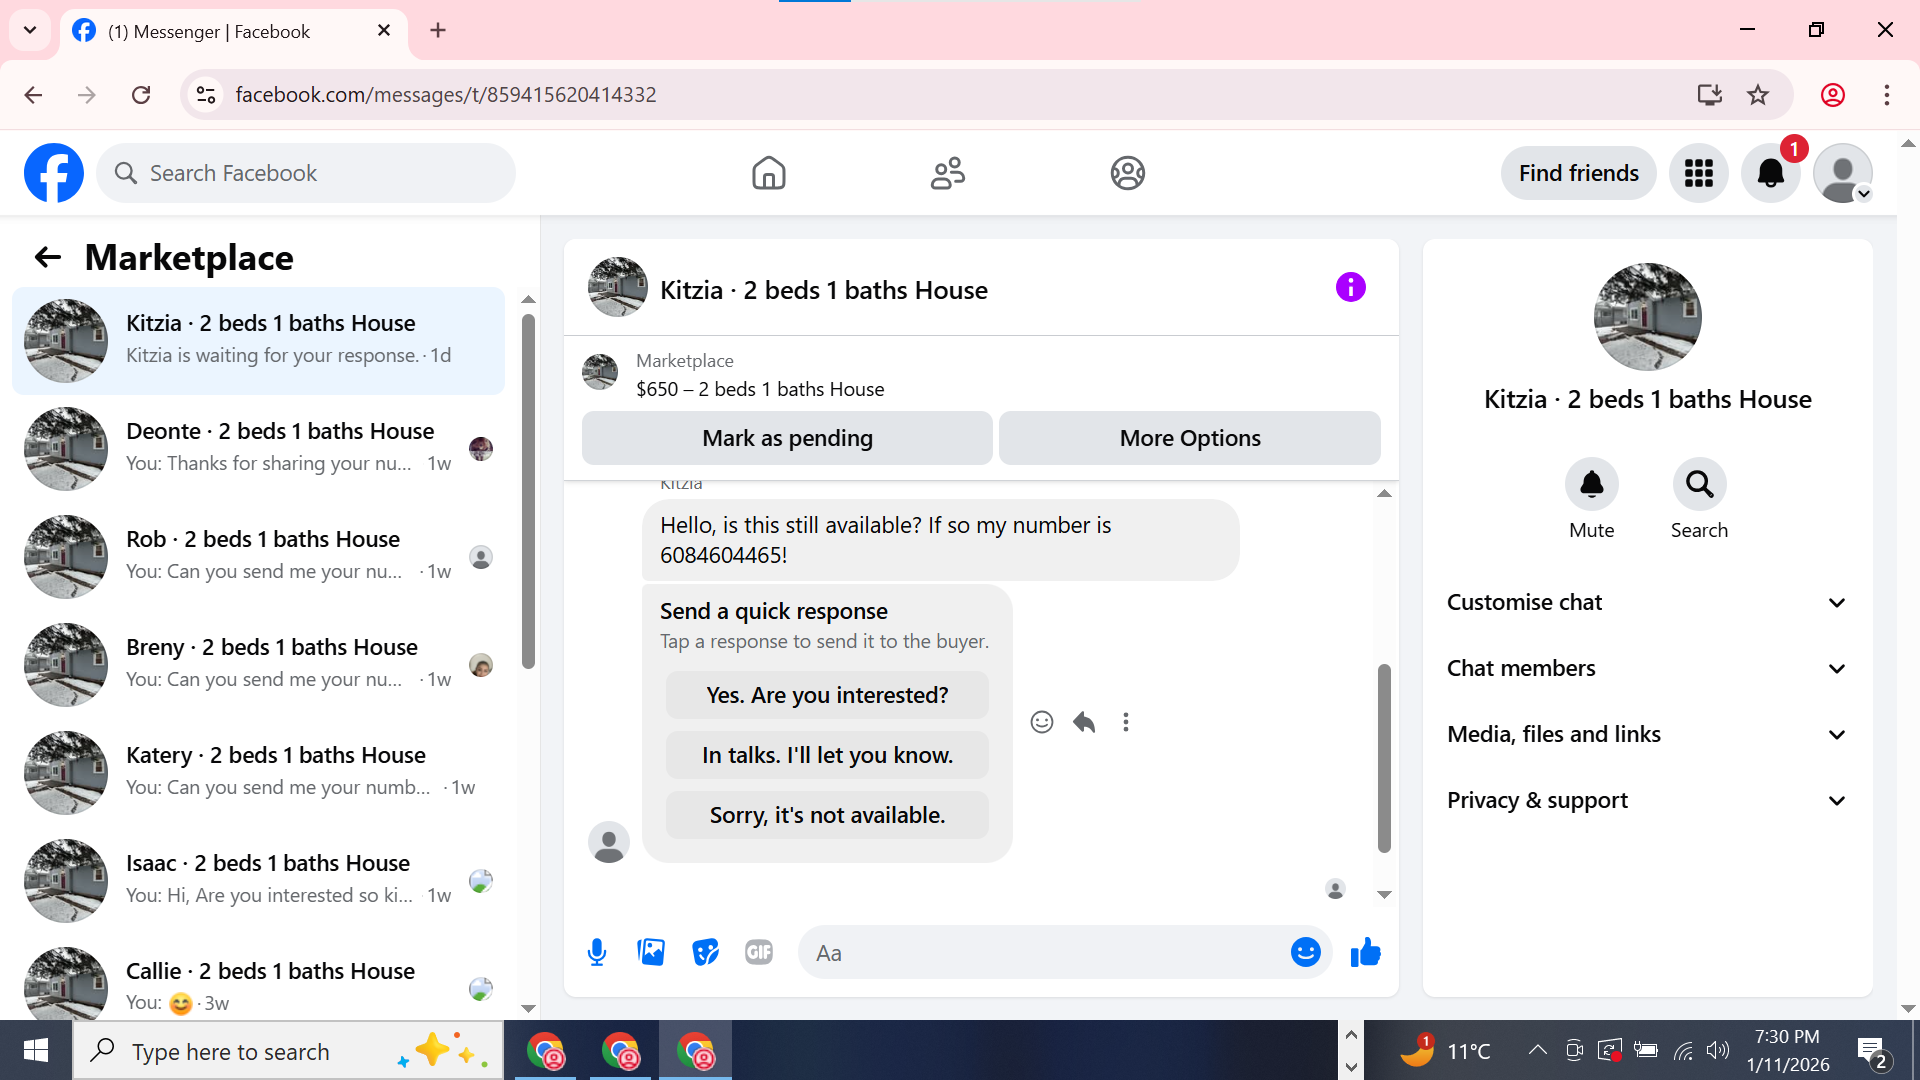Screen dimensions: 1920x1080
Task: Choose a GIF
Action: 759,952
